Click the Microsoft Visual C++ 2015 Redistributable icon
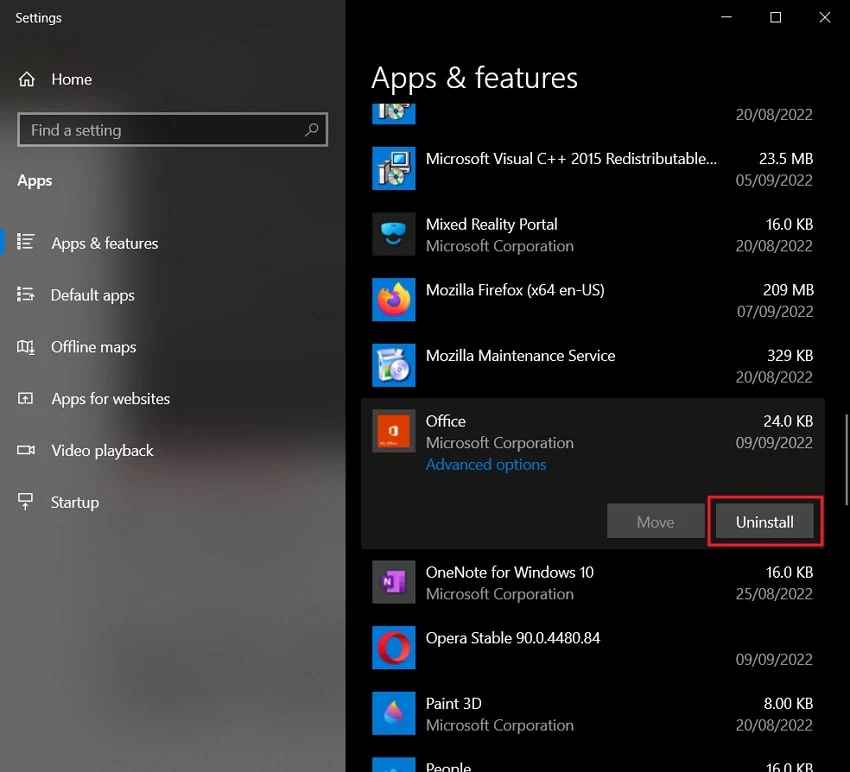The width and height of the screenshot is (850, 772). pos(394,169)
